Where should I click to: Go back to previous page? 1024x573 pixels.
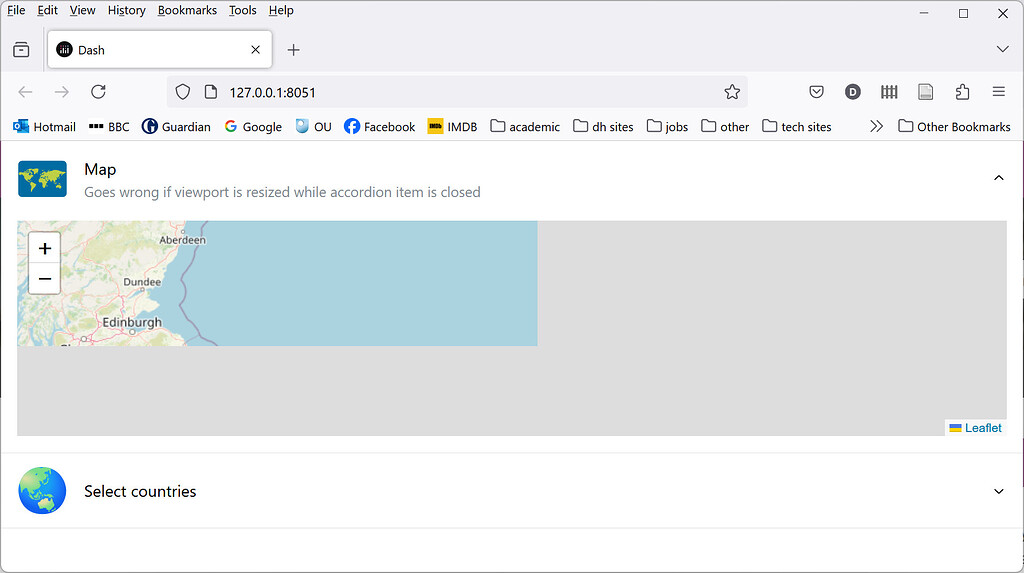click(25, 92)
